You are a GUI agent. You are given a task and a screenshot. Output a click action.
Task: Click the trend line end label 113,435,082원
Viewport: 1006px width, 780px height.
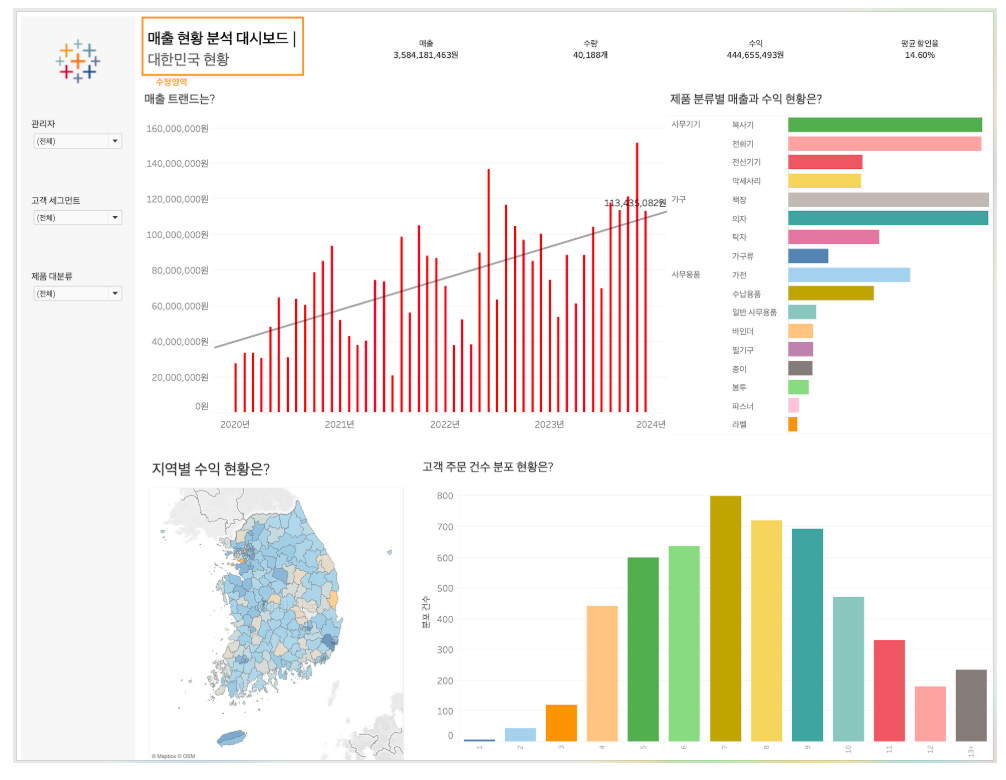pyautogui.click(x=634, y=203)
